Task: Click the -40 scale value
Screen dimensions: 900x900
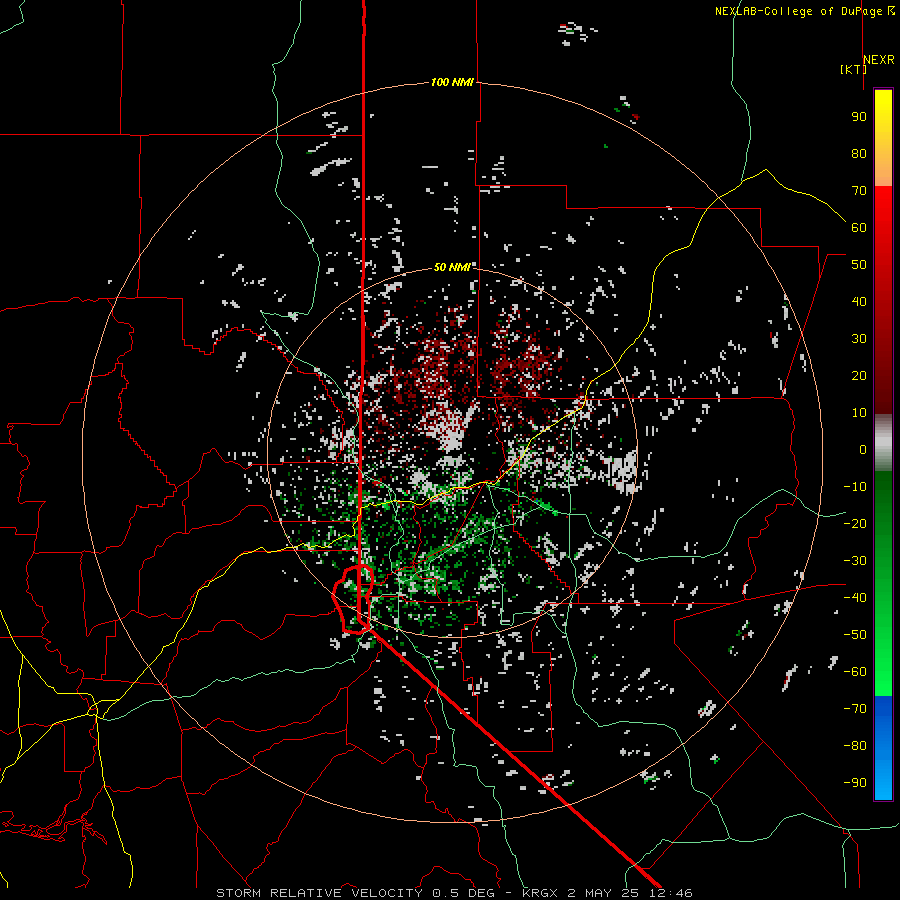Action: 855,598
